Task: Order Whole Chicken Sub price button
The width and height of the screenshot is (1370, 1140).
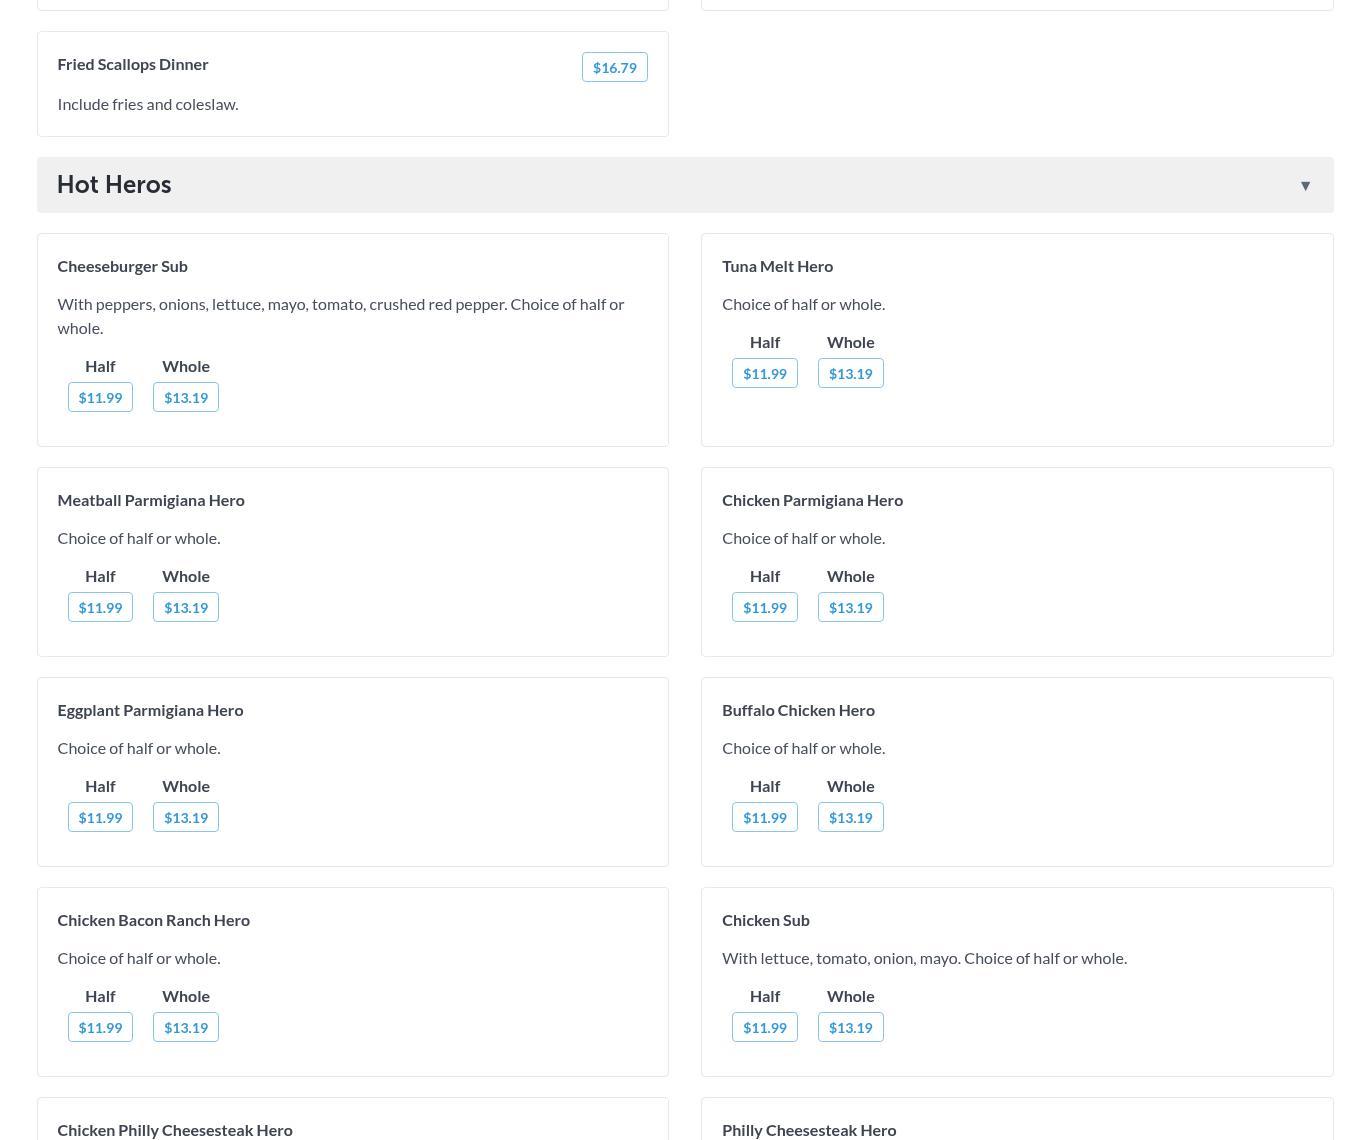Action: pos(850,1028)
